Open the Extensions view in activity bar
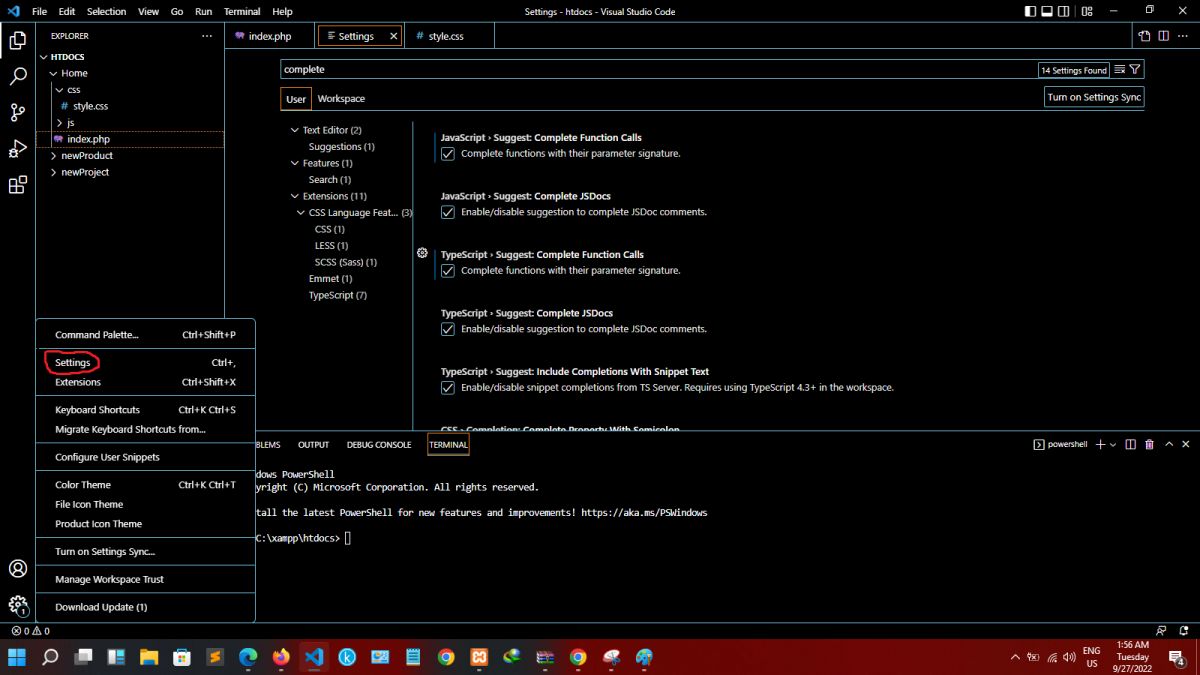The width and height of the screenshot is (1200, 675). click(x=17, y=185)
